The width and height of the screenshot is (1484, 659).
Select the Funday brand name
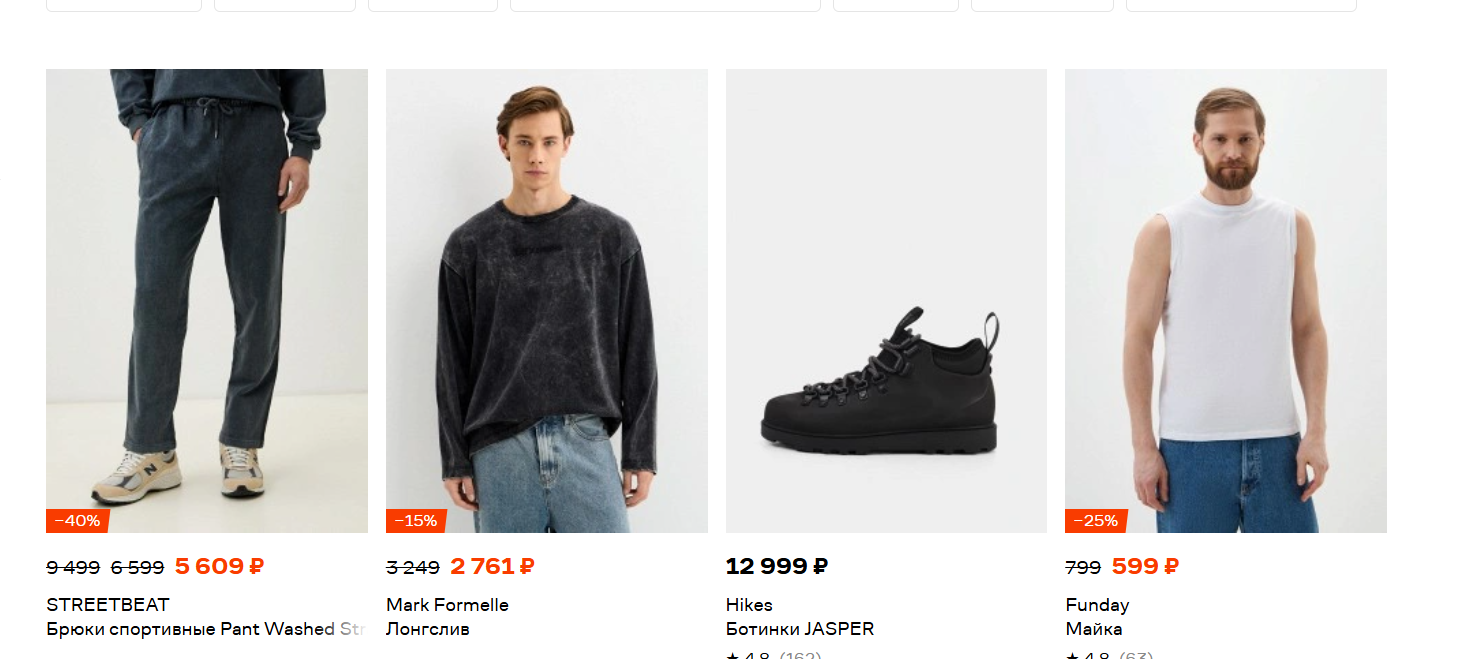[x=1097, y=605]
